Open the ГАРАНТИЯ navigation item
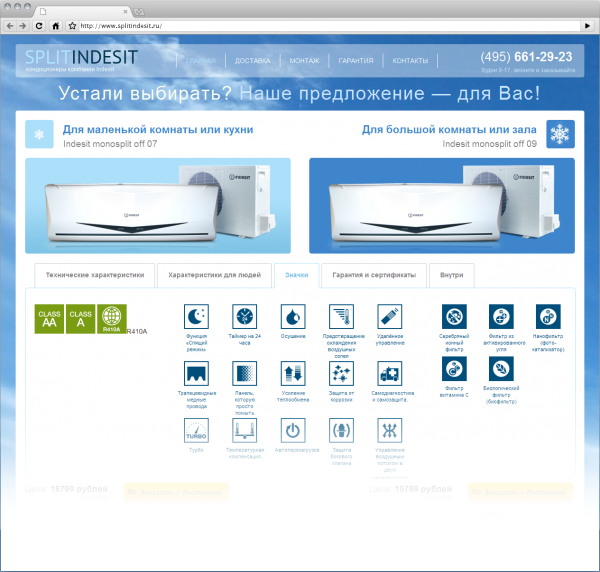This screenshot has width=600, height=572. click(x=356, y=61)
